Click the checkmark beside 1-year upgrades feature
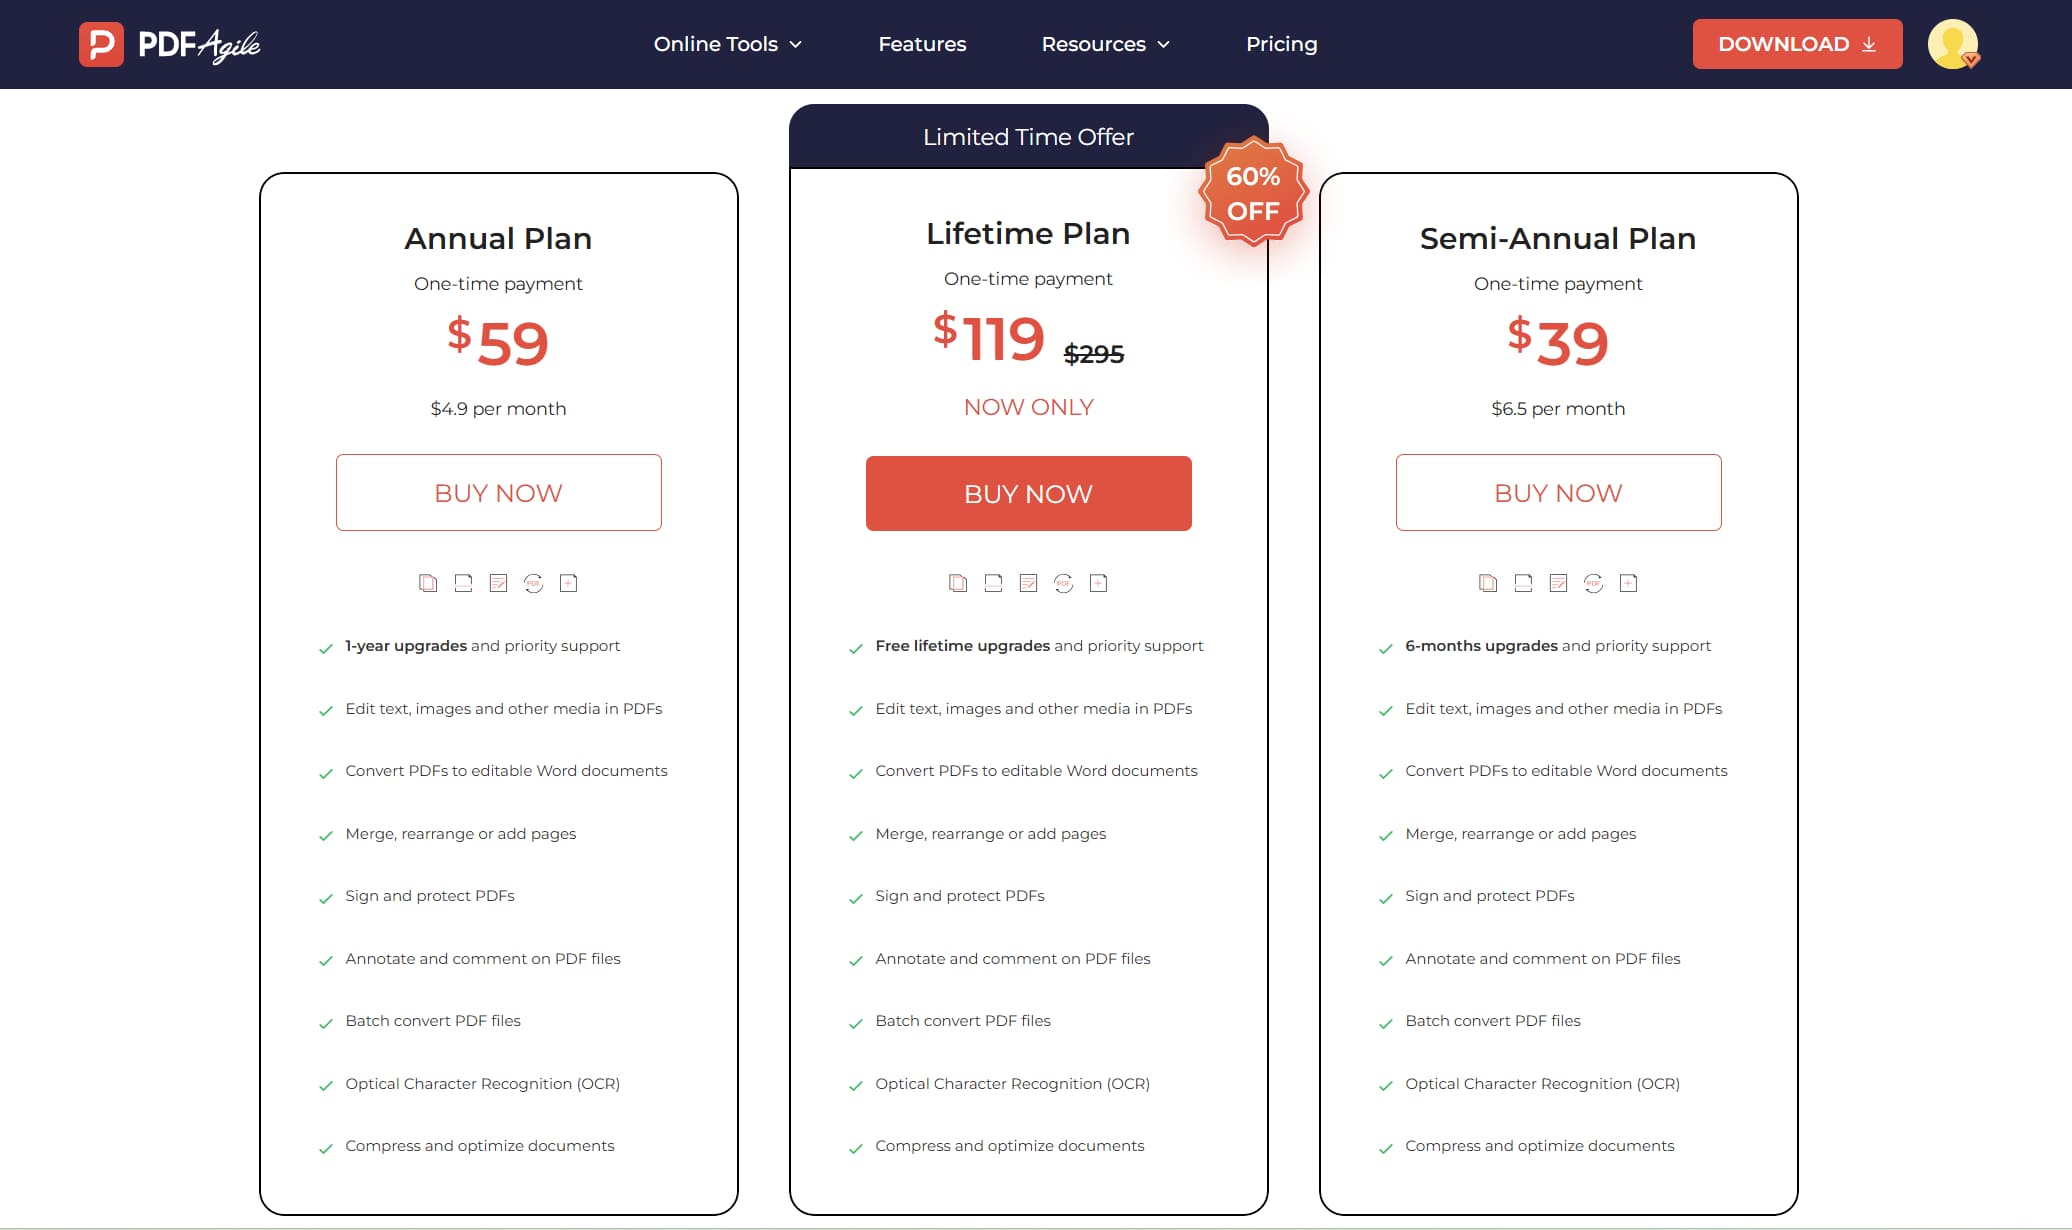 tap(325, 648)
